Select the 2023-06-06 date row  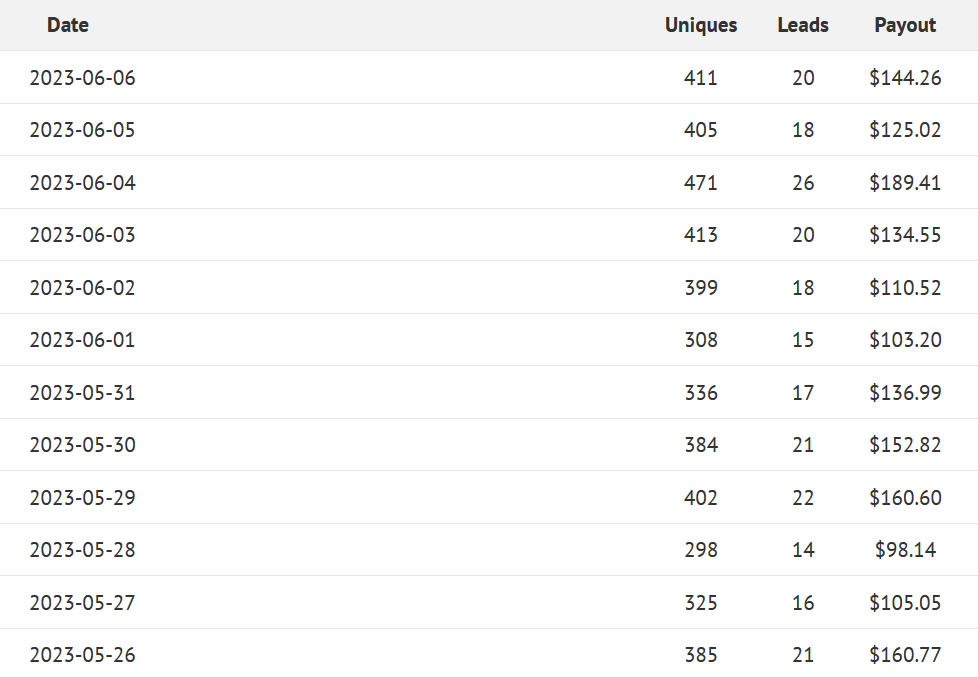point(82,77)
